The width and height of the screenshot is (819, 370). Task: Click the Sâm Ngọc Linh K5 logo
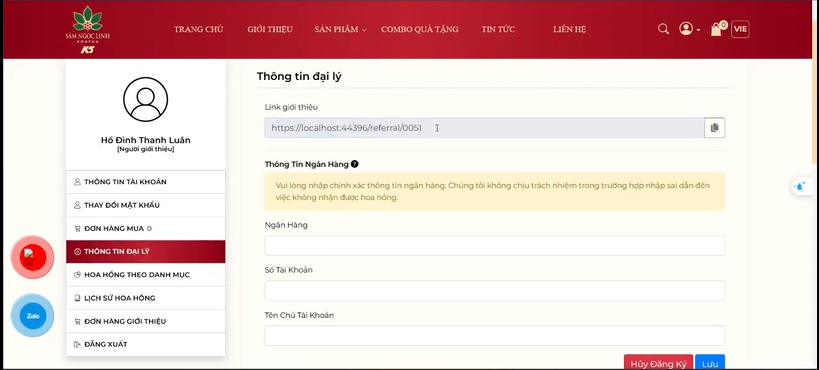tap(87, 30)
